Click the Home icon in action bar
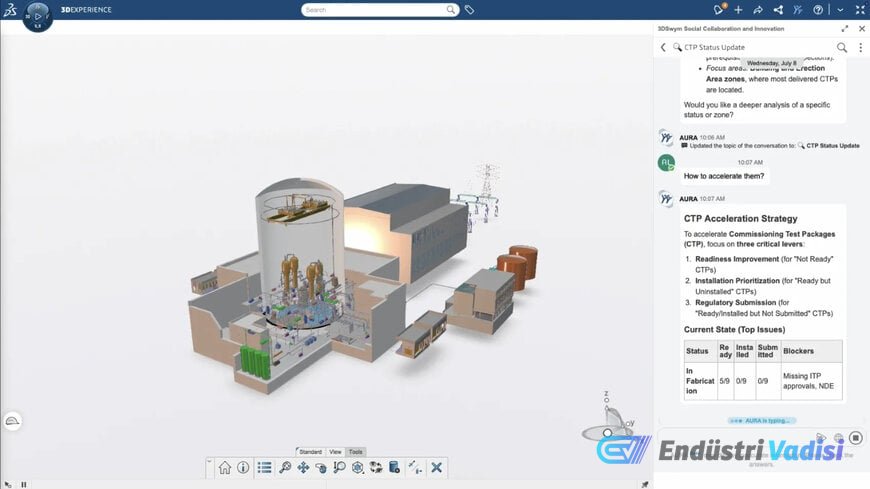870x489 pixels. 225,468
